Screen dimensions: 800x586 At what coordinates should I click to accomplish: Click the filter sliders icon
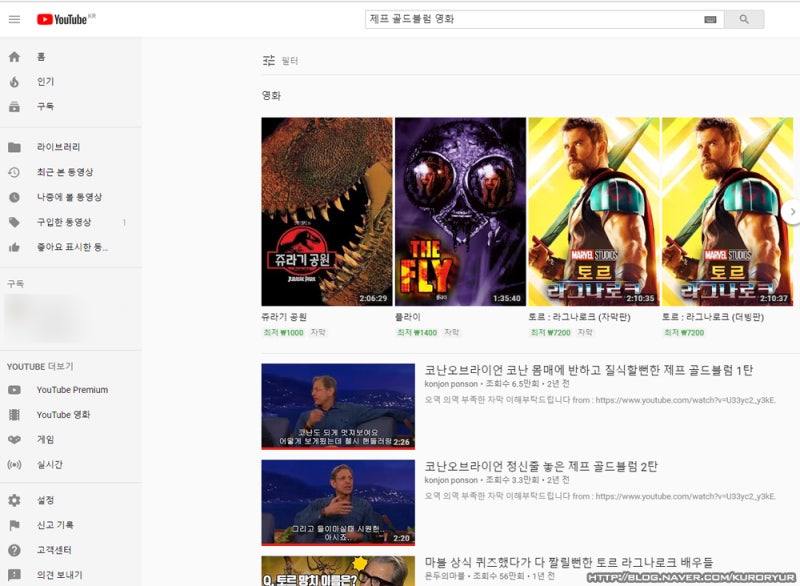[269, 61]
